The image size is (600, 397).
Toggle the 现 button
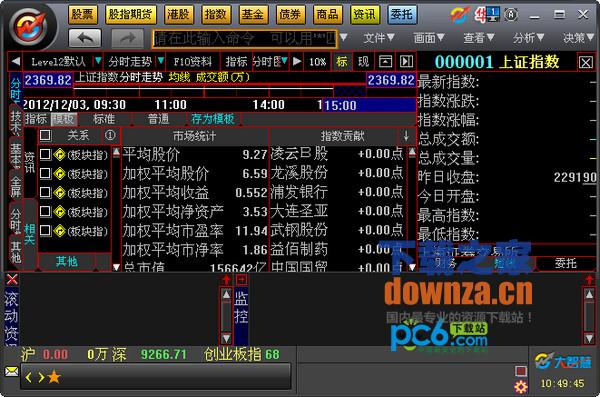pyautogui.click(x=363, y=61)
